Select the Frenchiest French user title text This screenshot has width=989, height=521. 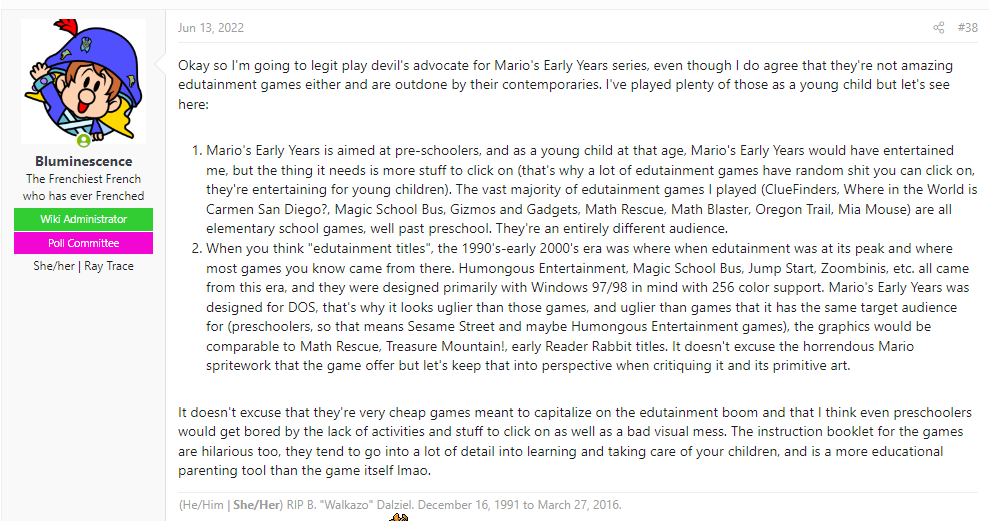tap(83, 187)
